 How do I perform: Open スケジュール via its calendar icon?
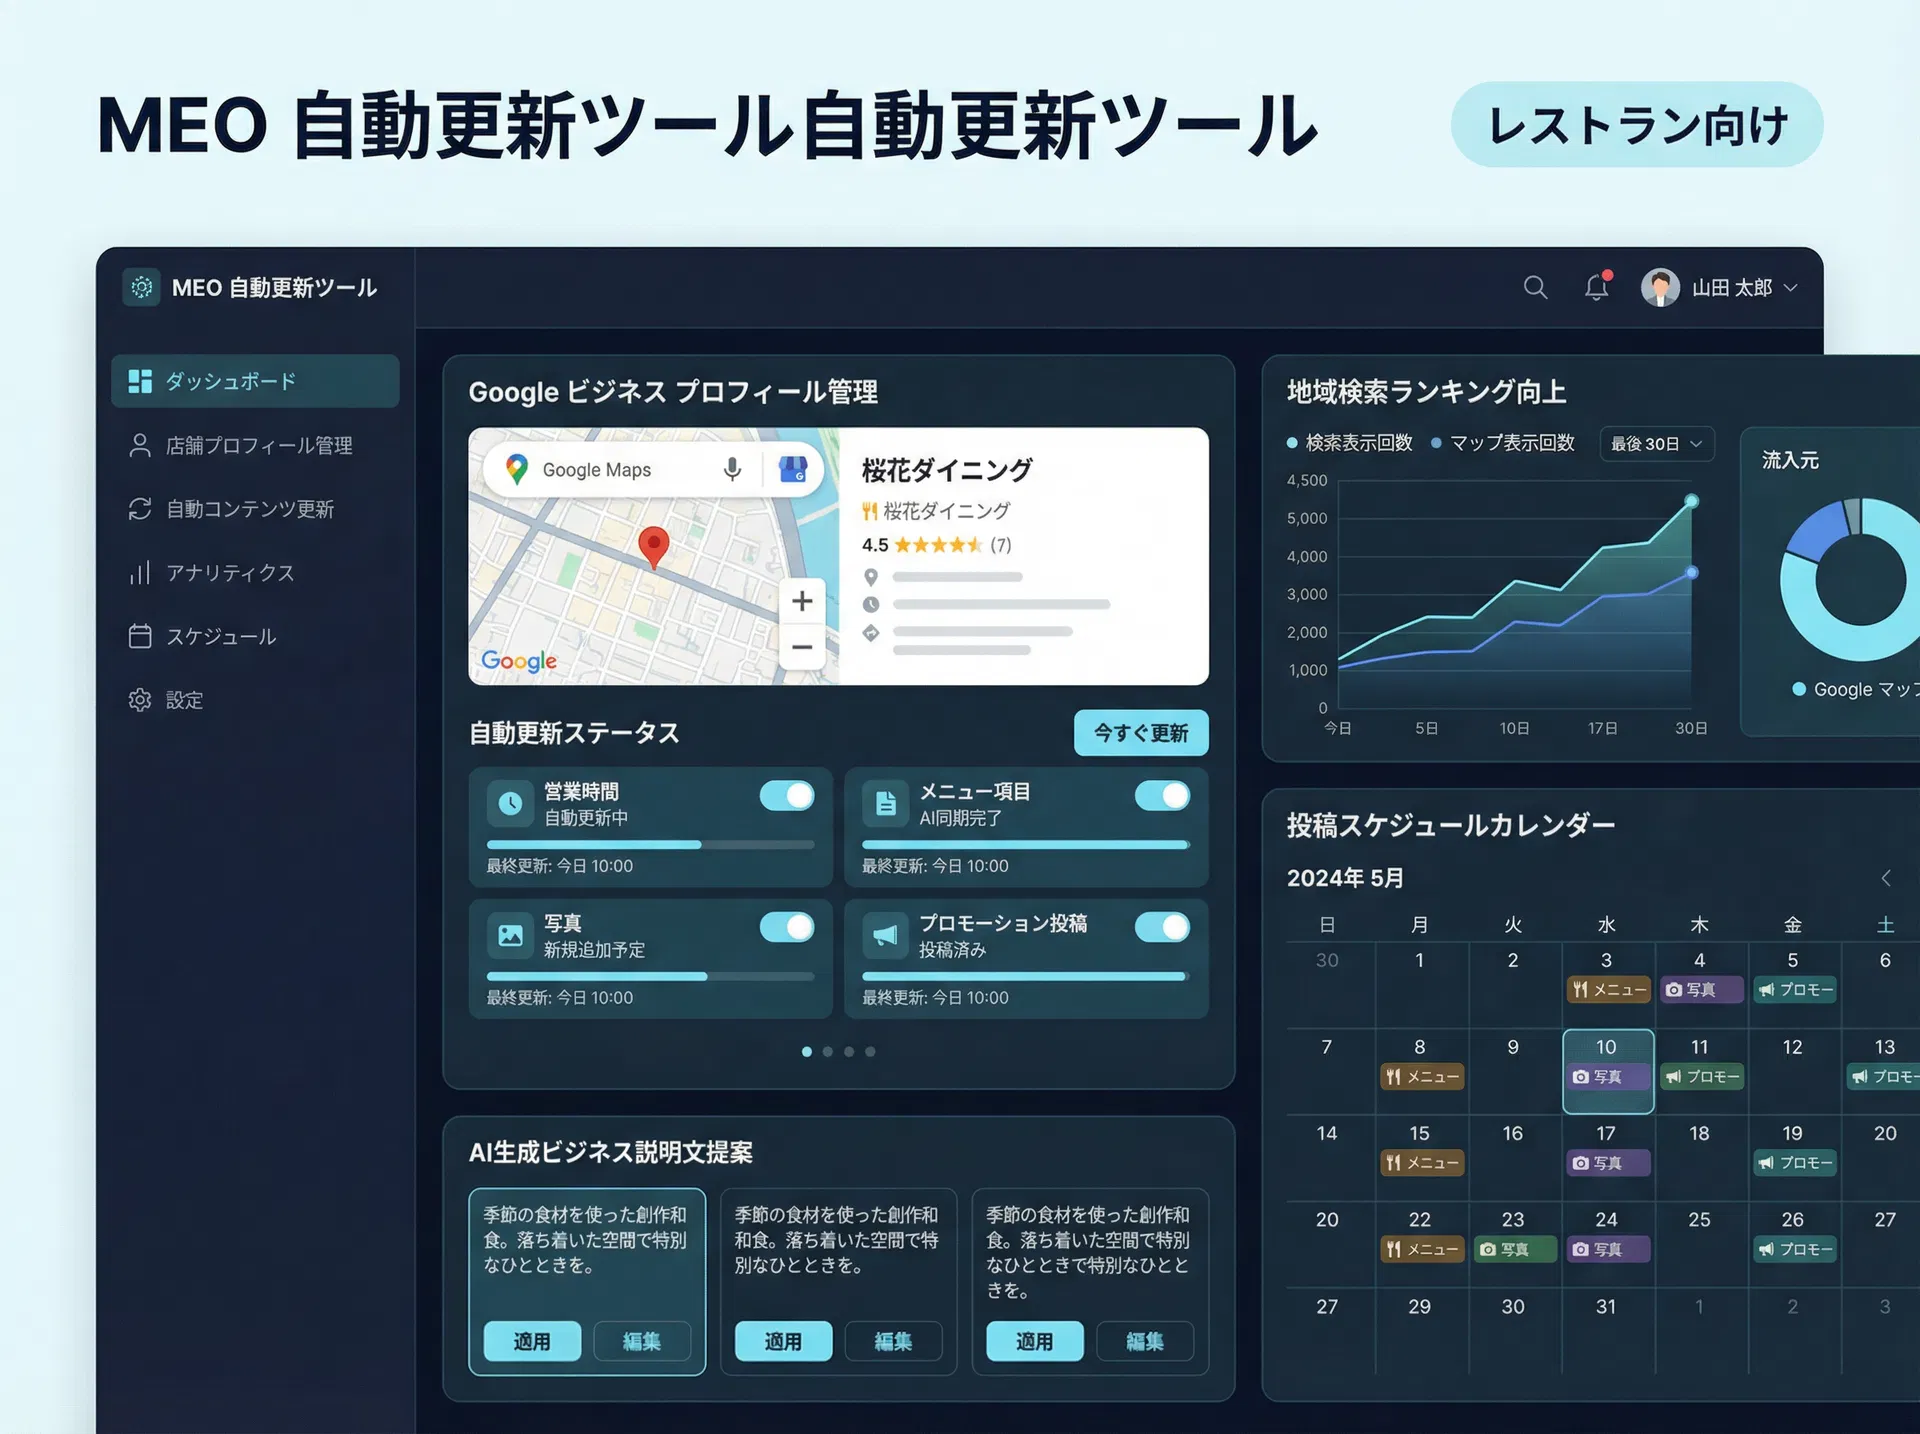click(x=141, y=636)
